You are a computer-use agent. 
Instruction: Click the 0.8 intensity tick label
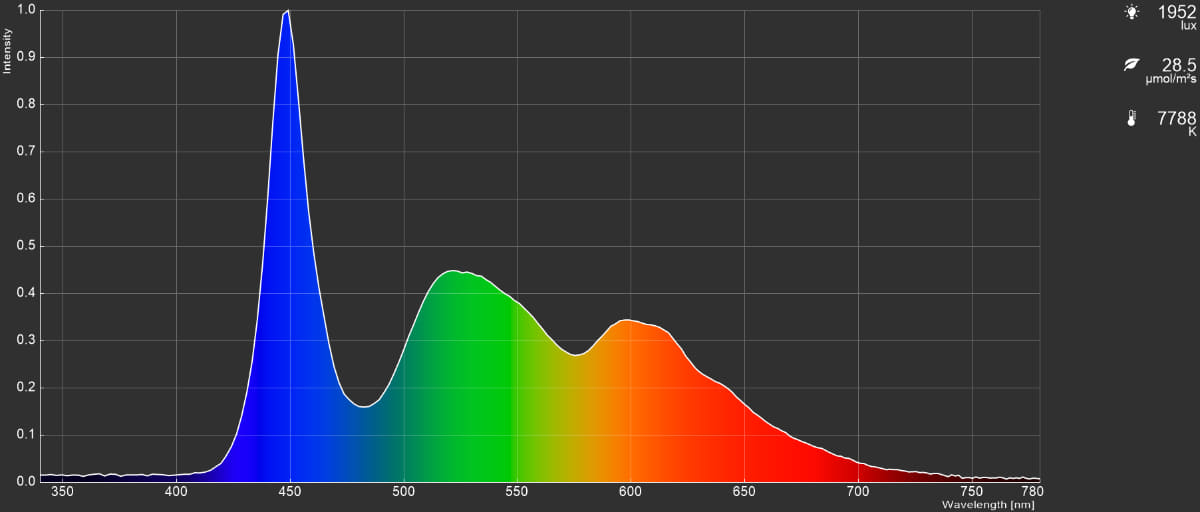tap(26, 104)
